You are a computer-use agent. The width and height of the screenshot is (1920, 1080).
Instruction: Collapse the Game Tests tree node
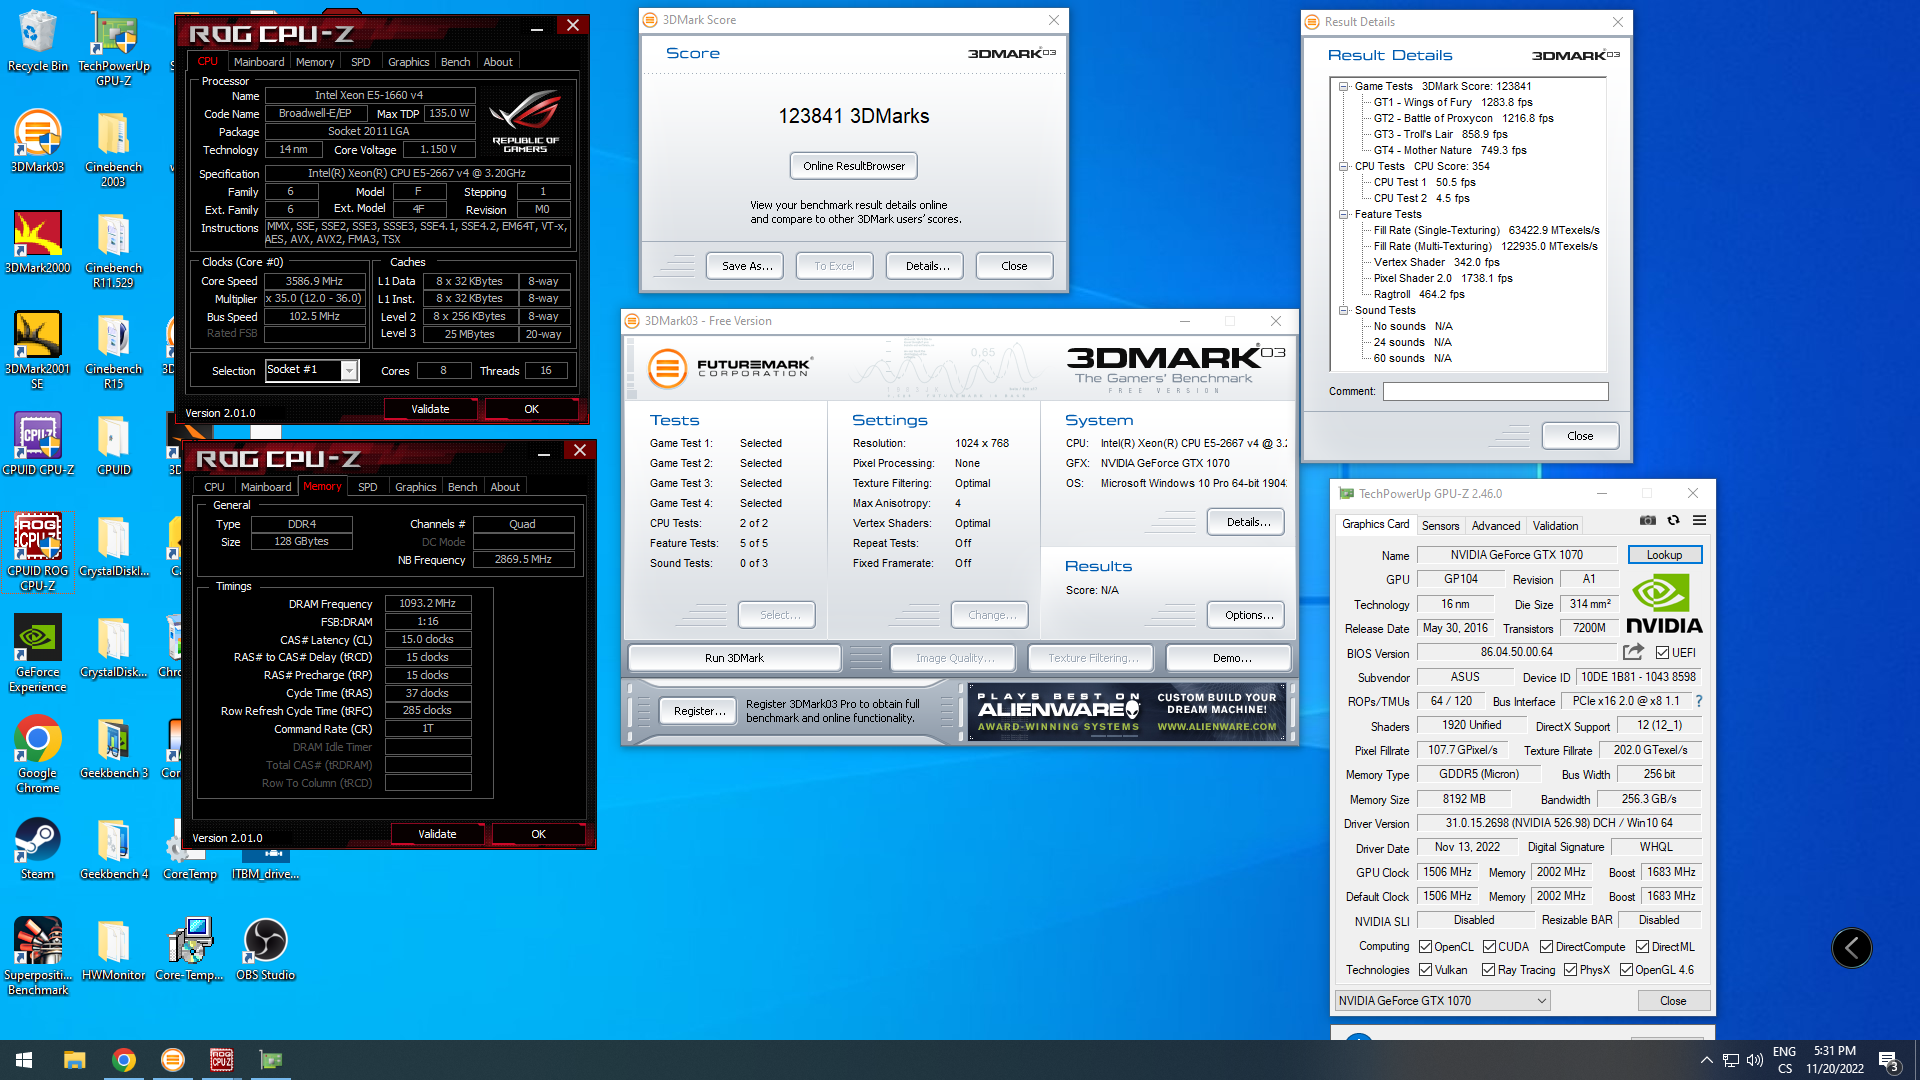coord(1344,86)
